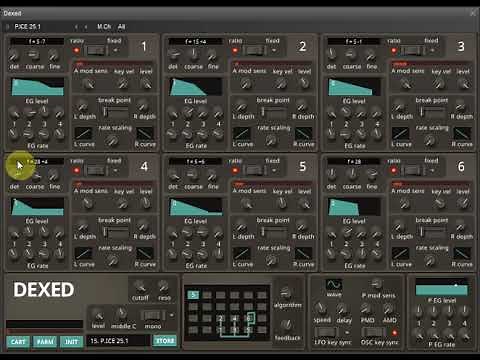This screenshot has height=360, width=480.
Task: Click operator 1 envelope graph
Action: coord(38,87)
